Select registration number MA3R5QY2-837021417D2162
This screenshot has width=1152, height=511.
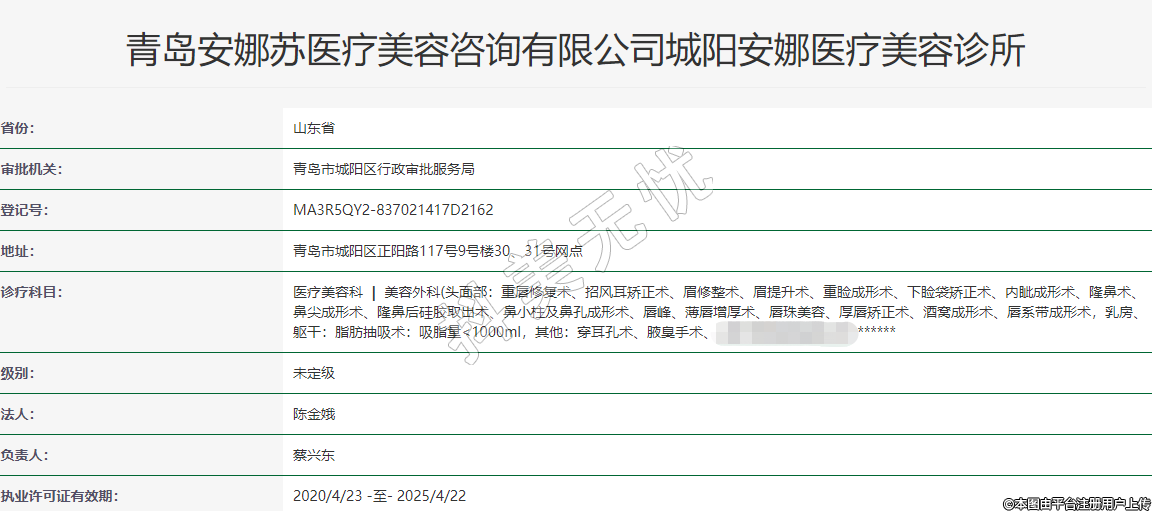(393, 210)
